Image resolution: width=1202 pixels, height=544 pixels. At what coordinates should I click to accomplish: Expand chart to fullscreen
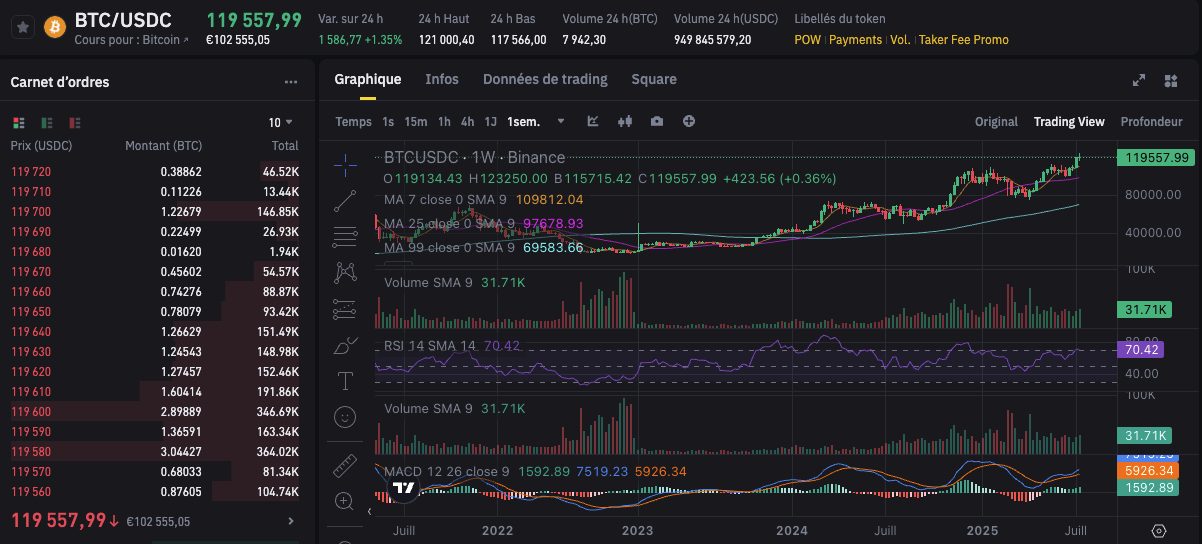1138,81
